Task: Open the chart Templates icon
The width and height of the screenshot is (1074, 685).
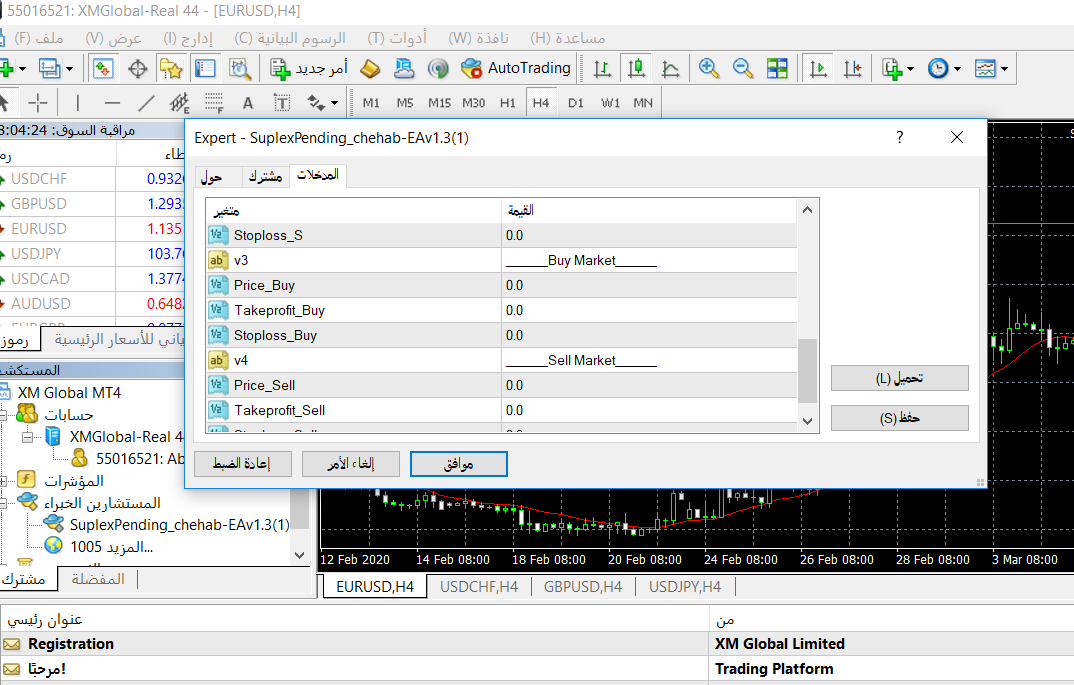Action: click(985, 68)
